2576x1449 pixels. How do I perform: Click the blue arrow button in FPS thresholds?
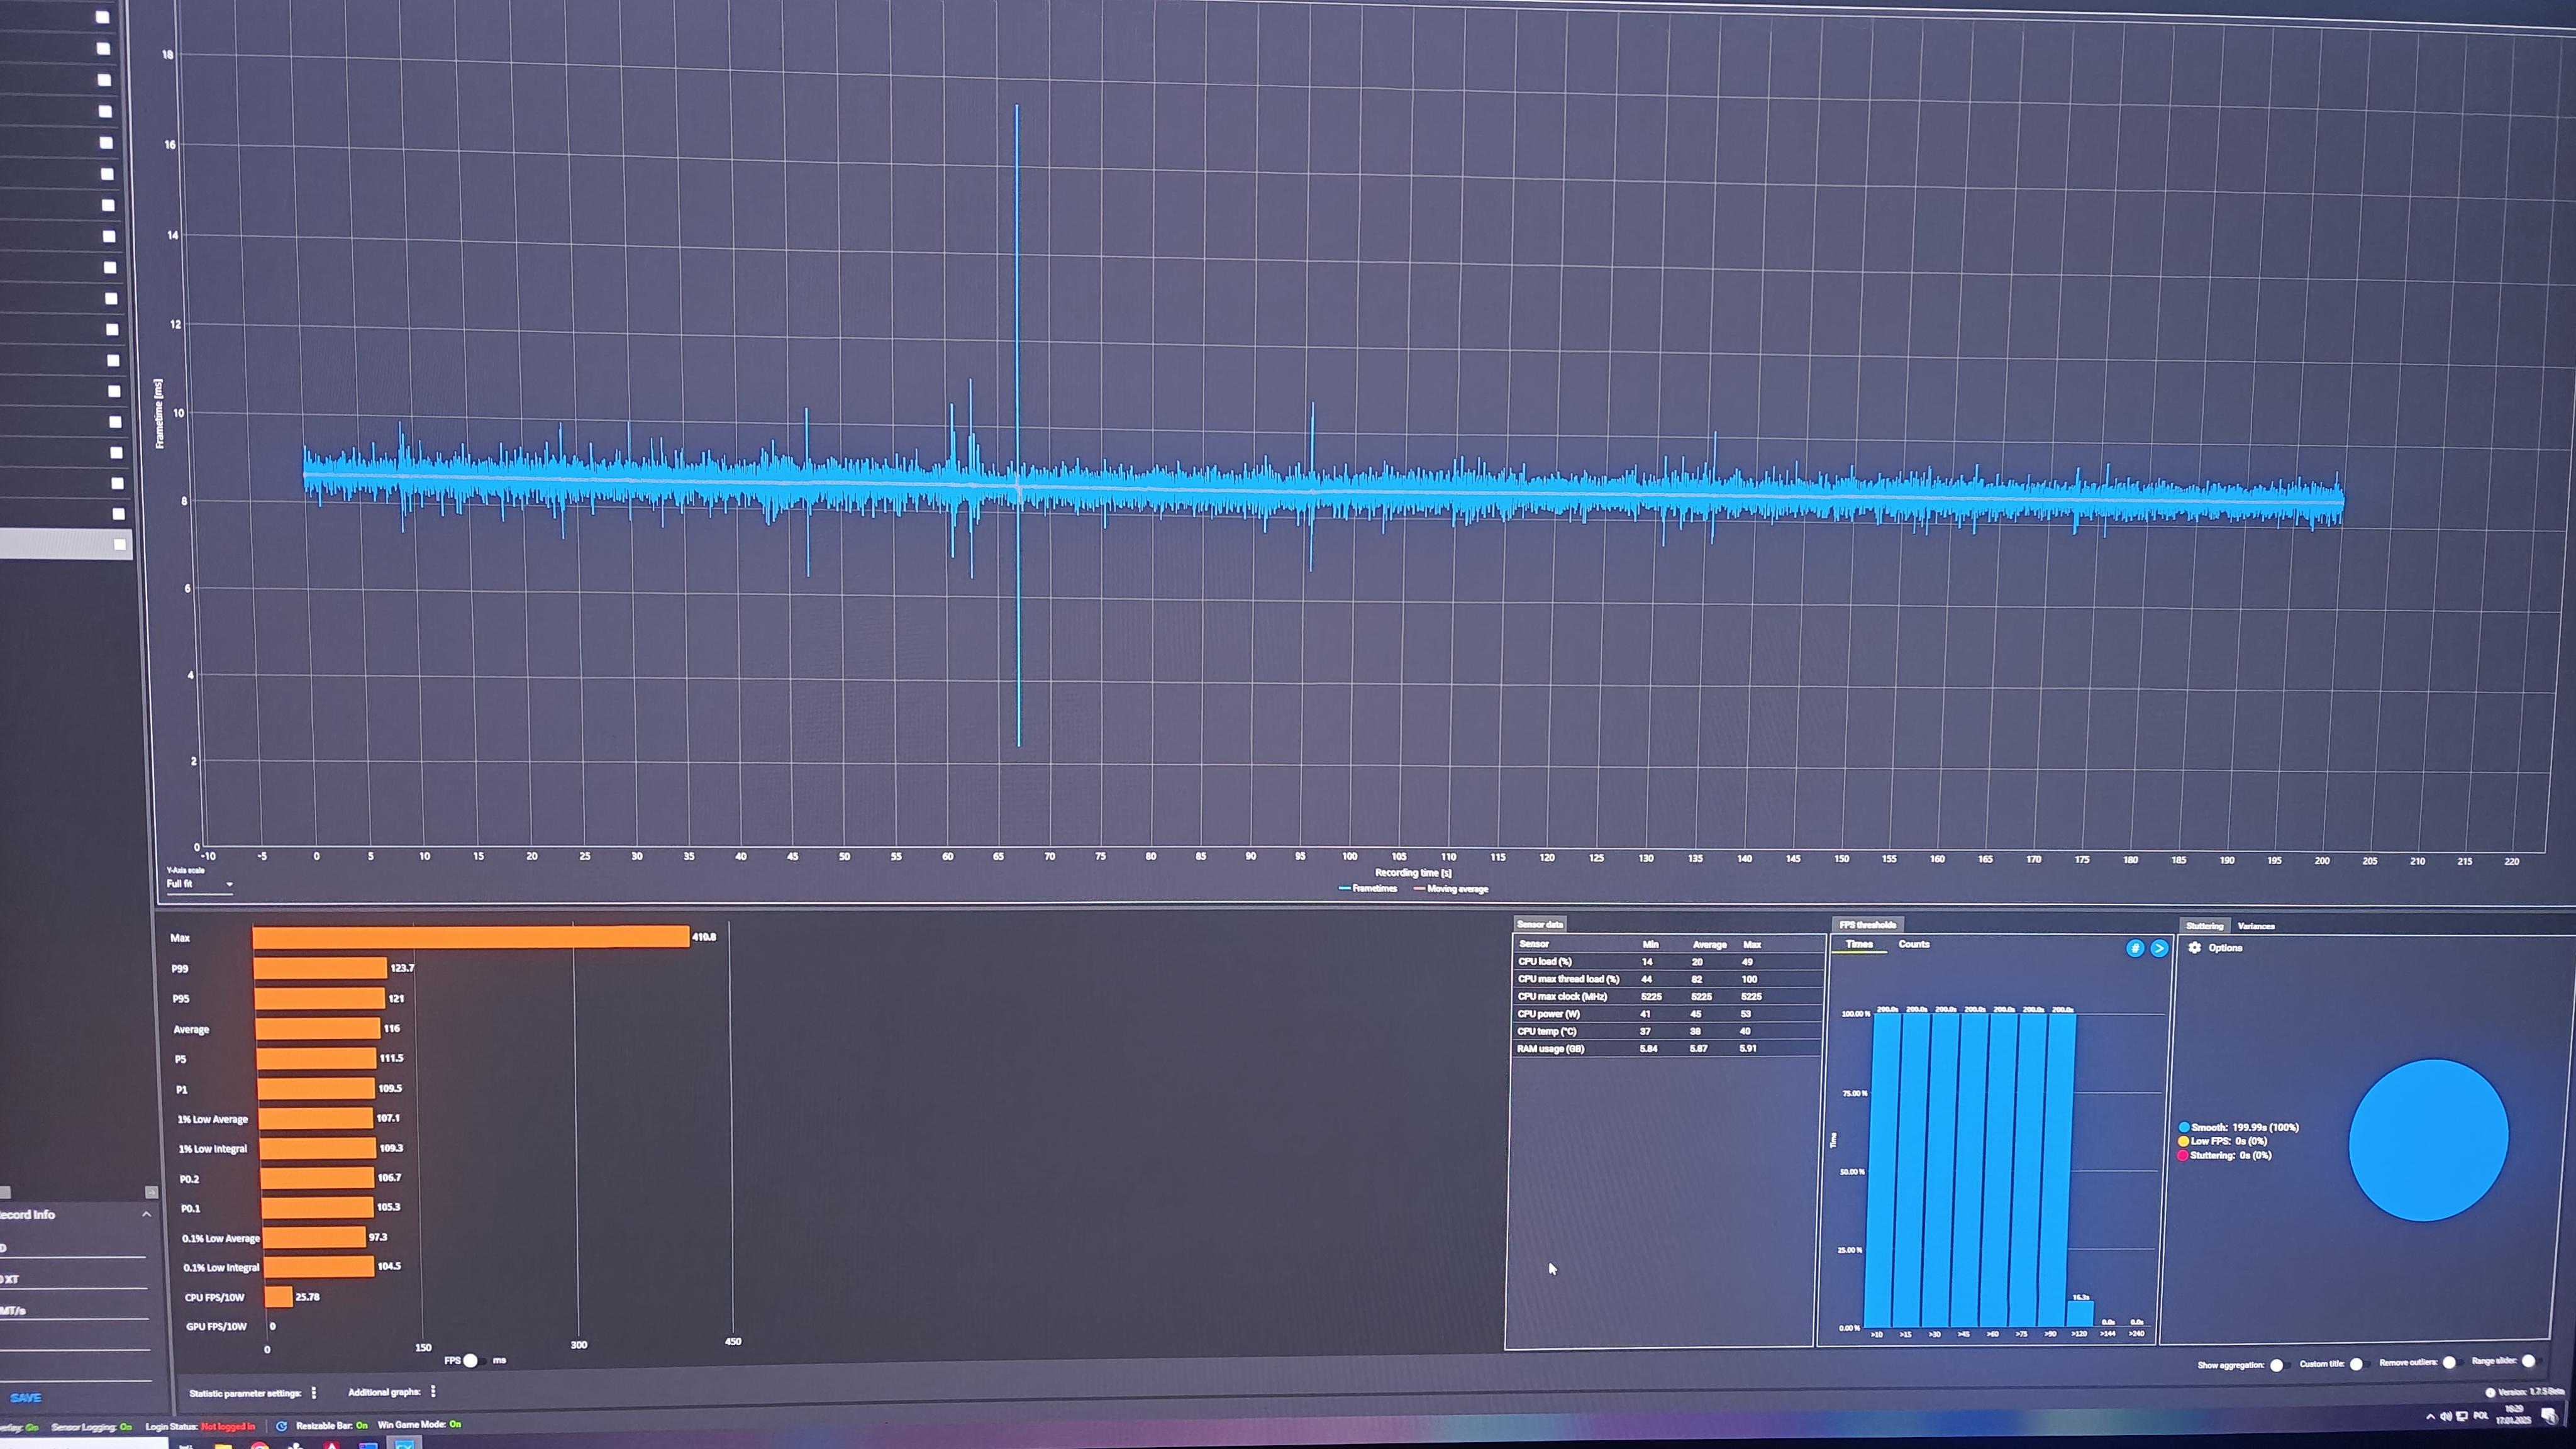point(2159,948)
